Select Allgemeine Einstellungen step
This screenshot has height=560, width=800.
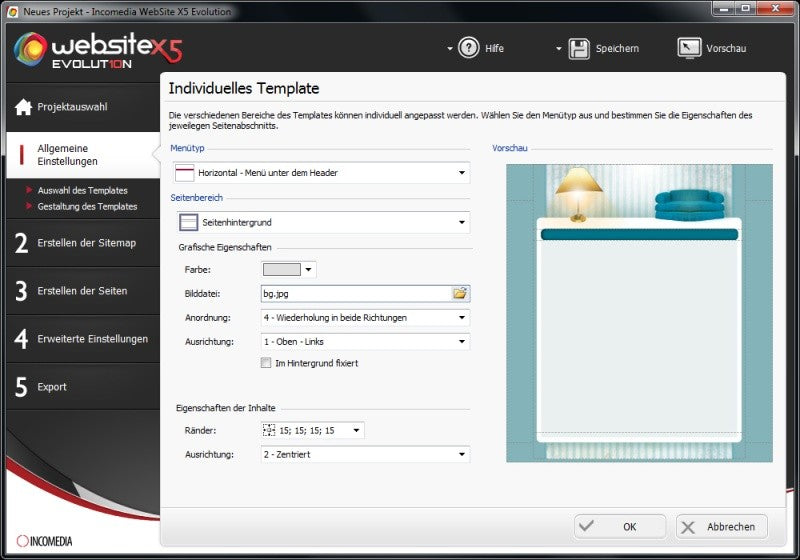click(x=83, y=155)
